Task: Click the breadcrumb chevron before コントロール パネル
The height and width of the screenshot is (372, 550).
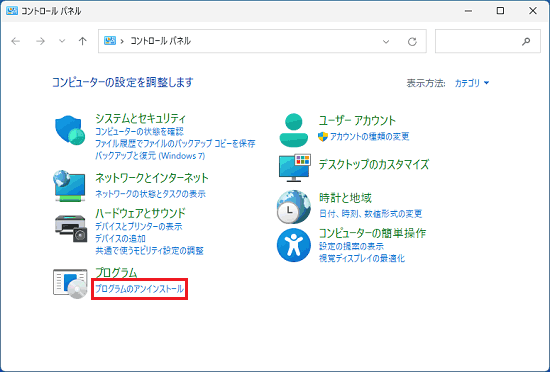Action: pyautogui.click(x=122, y=41)
